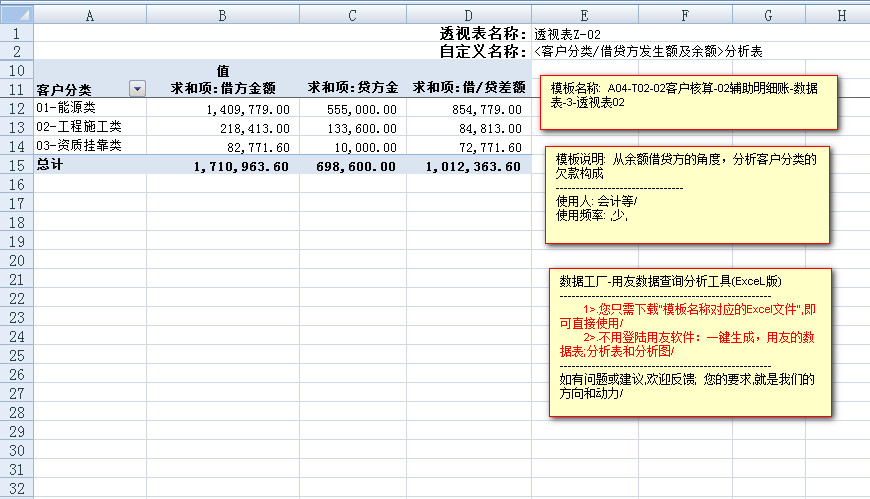
Task: Select row 15 header
Action: click(16, 165)
